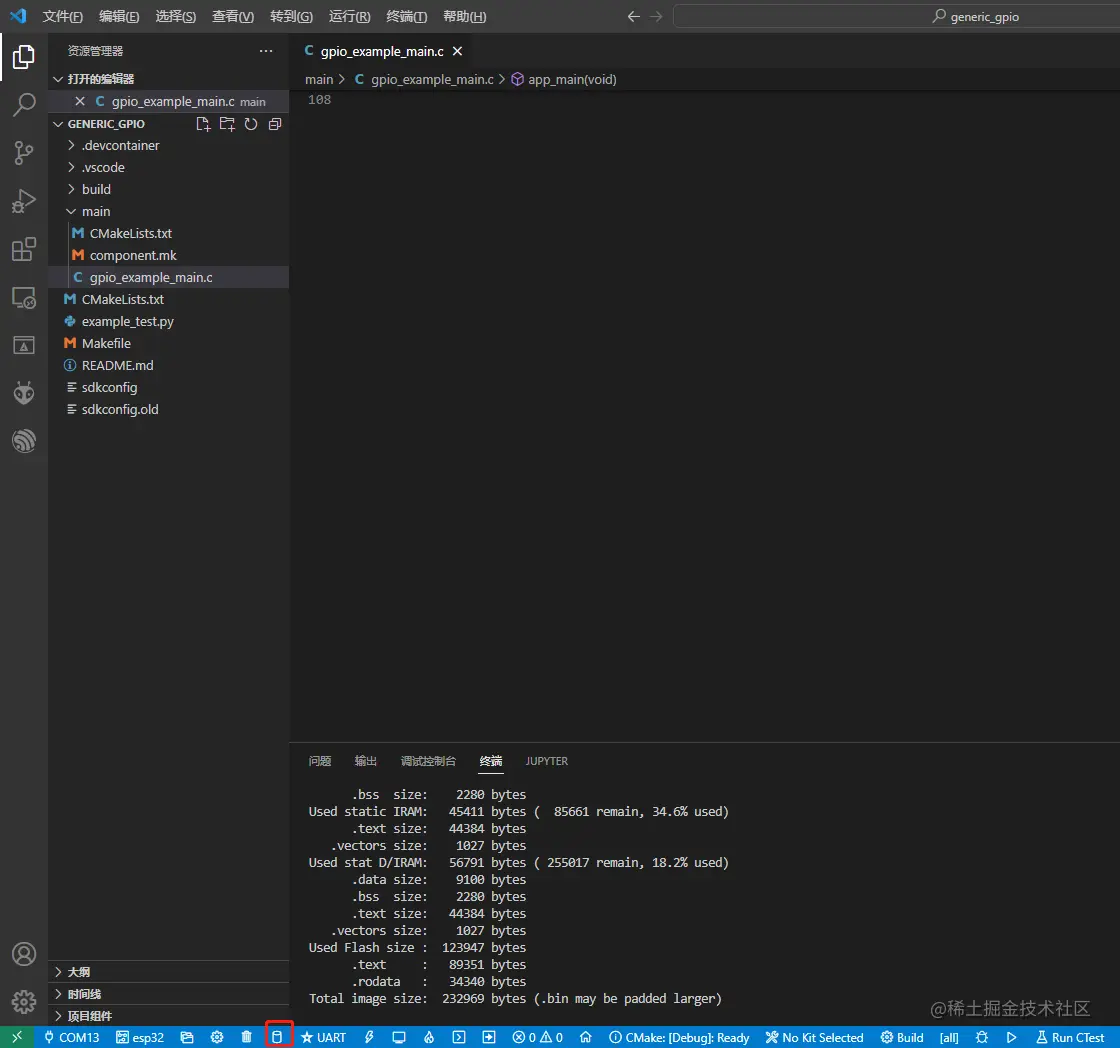Select the UART flash method
This screenshot has height=1048, width=1120.
(324, 1037)
